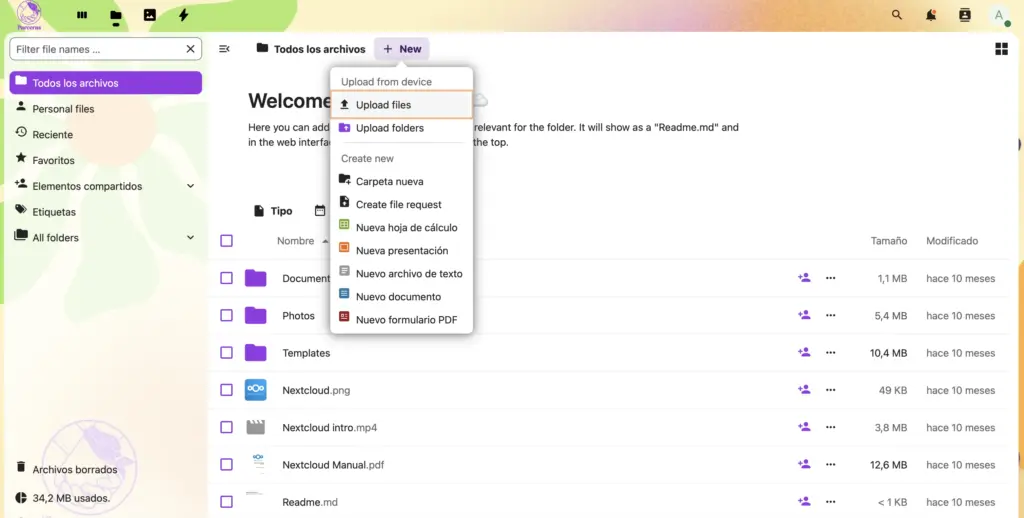Expand the All folders tree
Image resolution: width=1024 pixels, height=518 pixels.
coord(190,238)
